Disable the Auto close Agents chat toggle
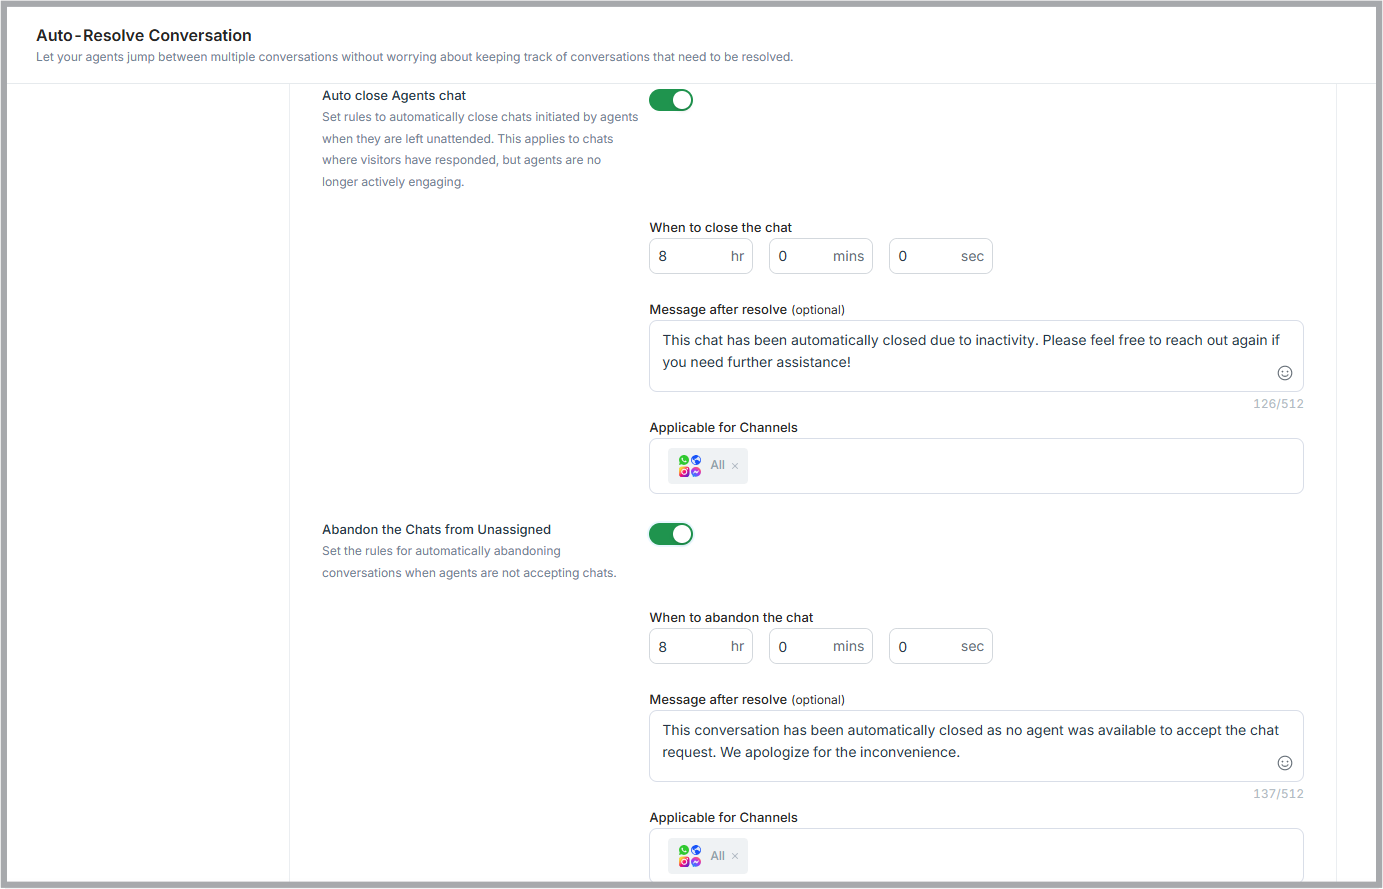The width and height of the screenshot is (1383, 889). [671, 100]
